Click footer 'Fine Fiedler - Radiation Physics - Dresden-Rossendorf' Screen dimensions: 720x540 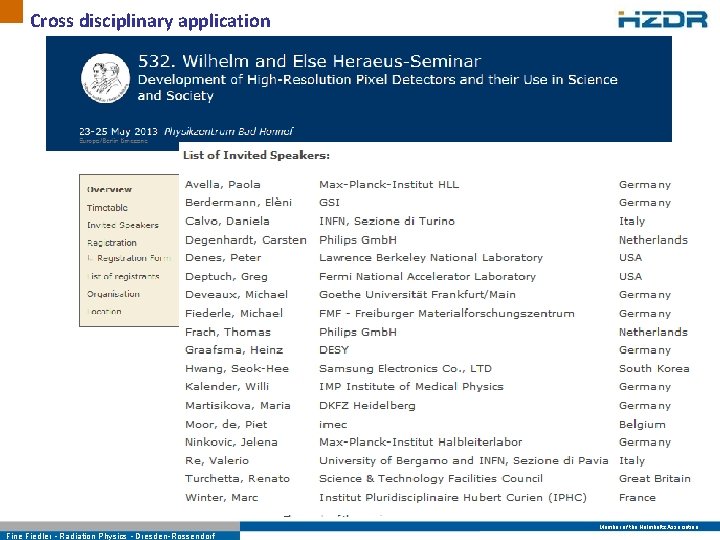[111, 536]
